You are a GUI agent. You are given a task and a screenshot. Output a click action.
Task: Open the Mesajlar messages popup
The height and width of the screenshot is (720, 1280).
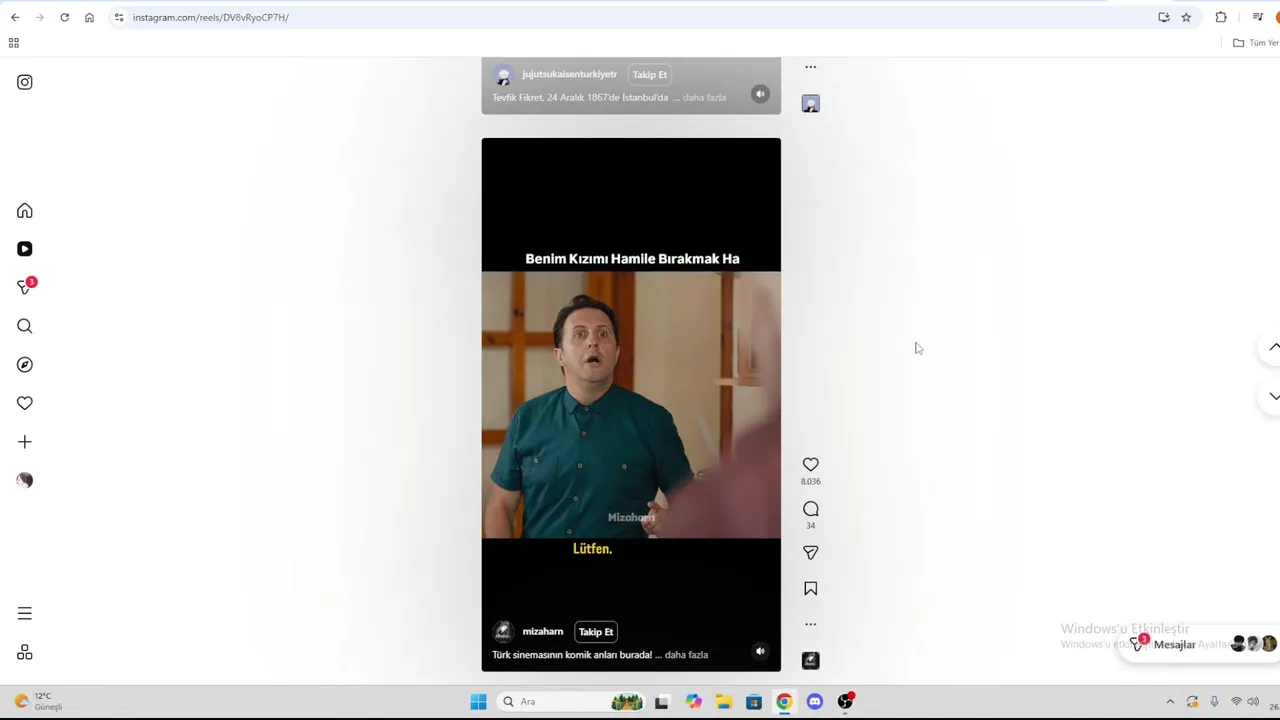[1198, 644]
